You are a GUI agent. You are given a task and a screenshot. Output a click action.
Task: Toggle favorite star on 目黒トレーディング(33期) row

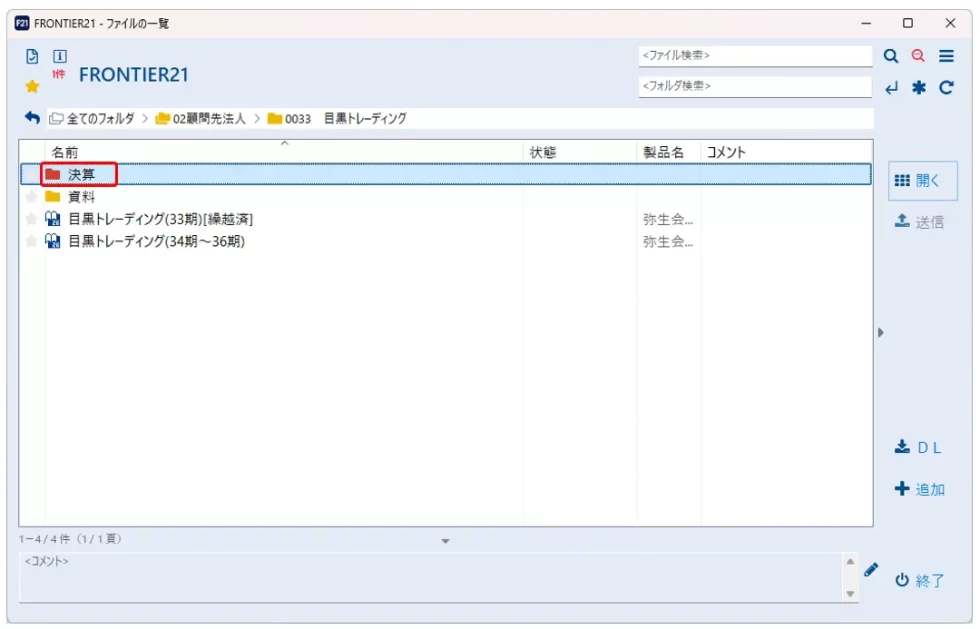tap(31, 219)
